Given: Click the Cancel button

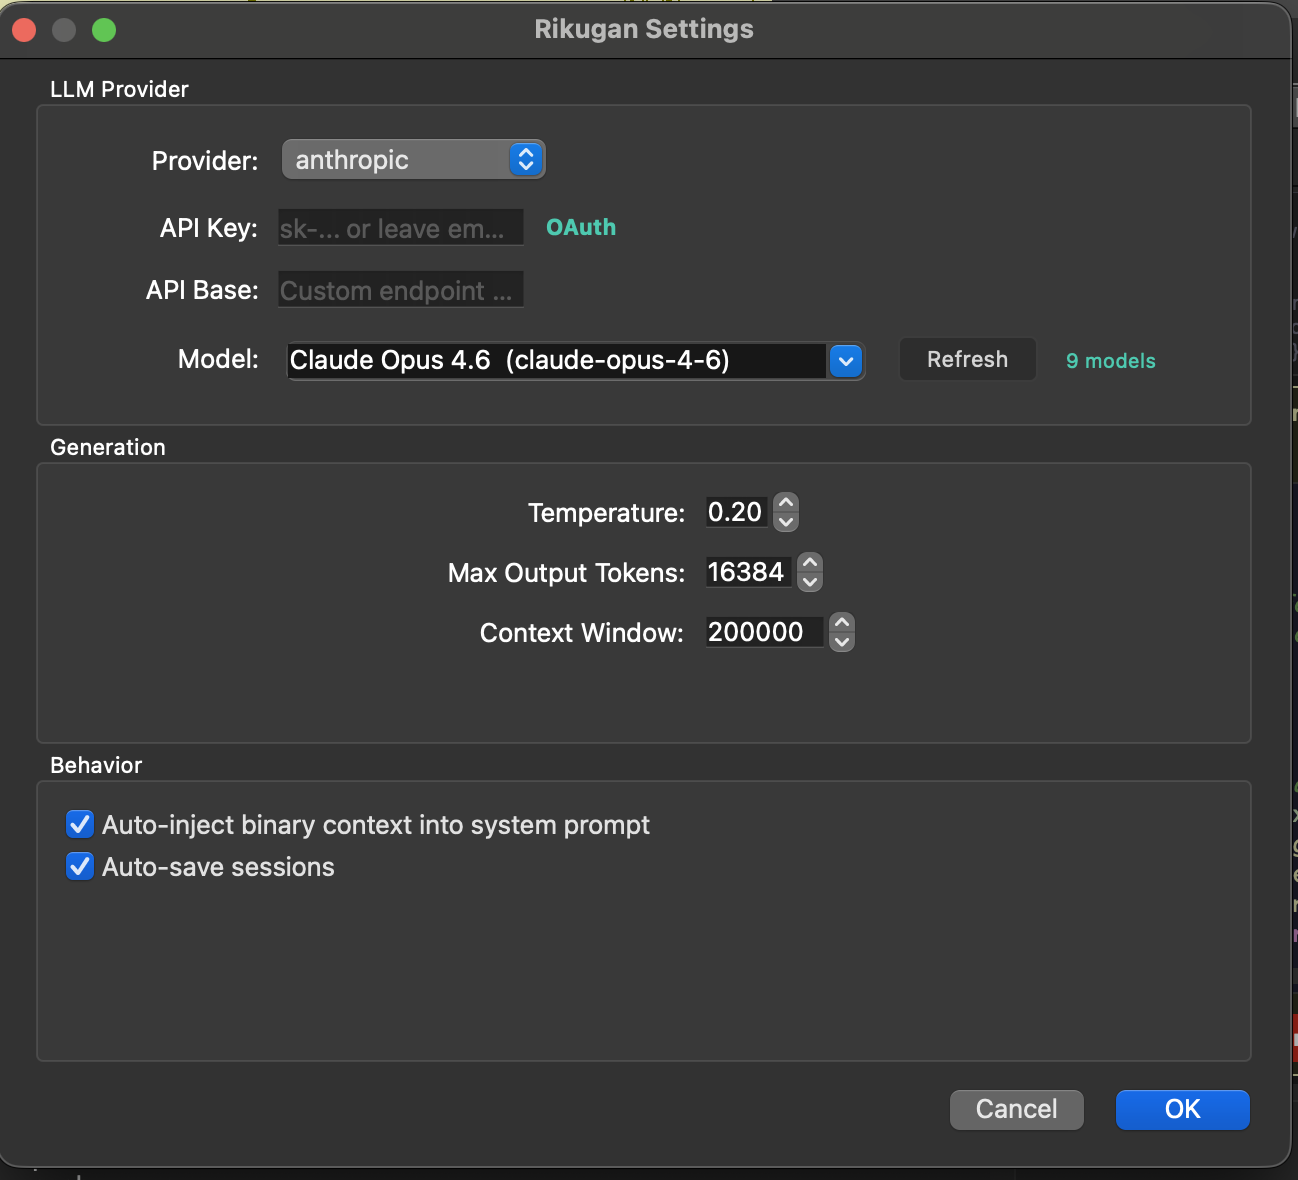Looking at the screenshot, I should click(x=1016, y=1109).
